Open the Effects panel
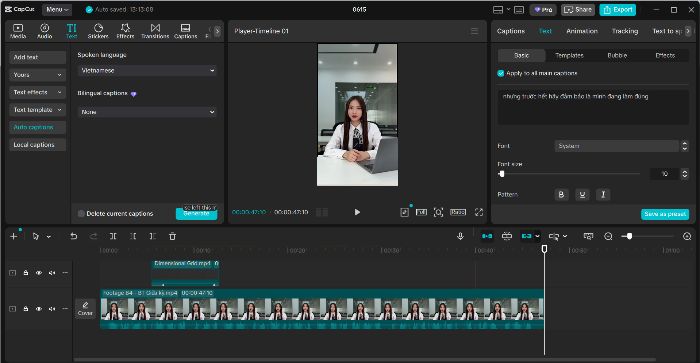This screenshot has height=363, width=700. coord(125,31)
